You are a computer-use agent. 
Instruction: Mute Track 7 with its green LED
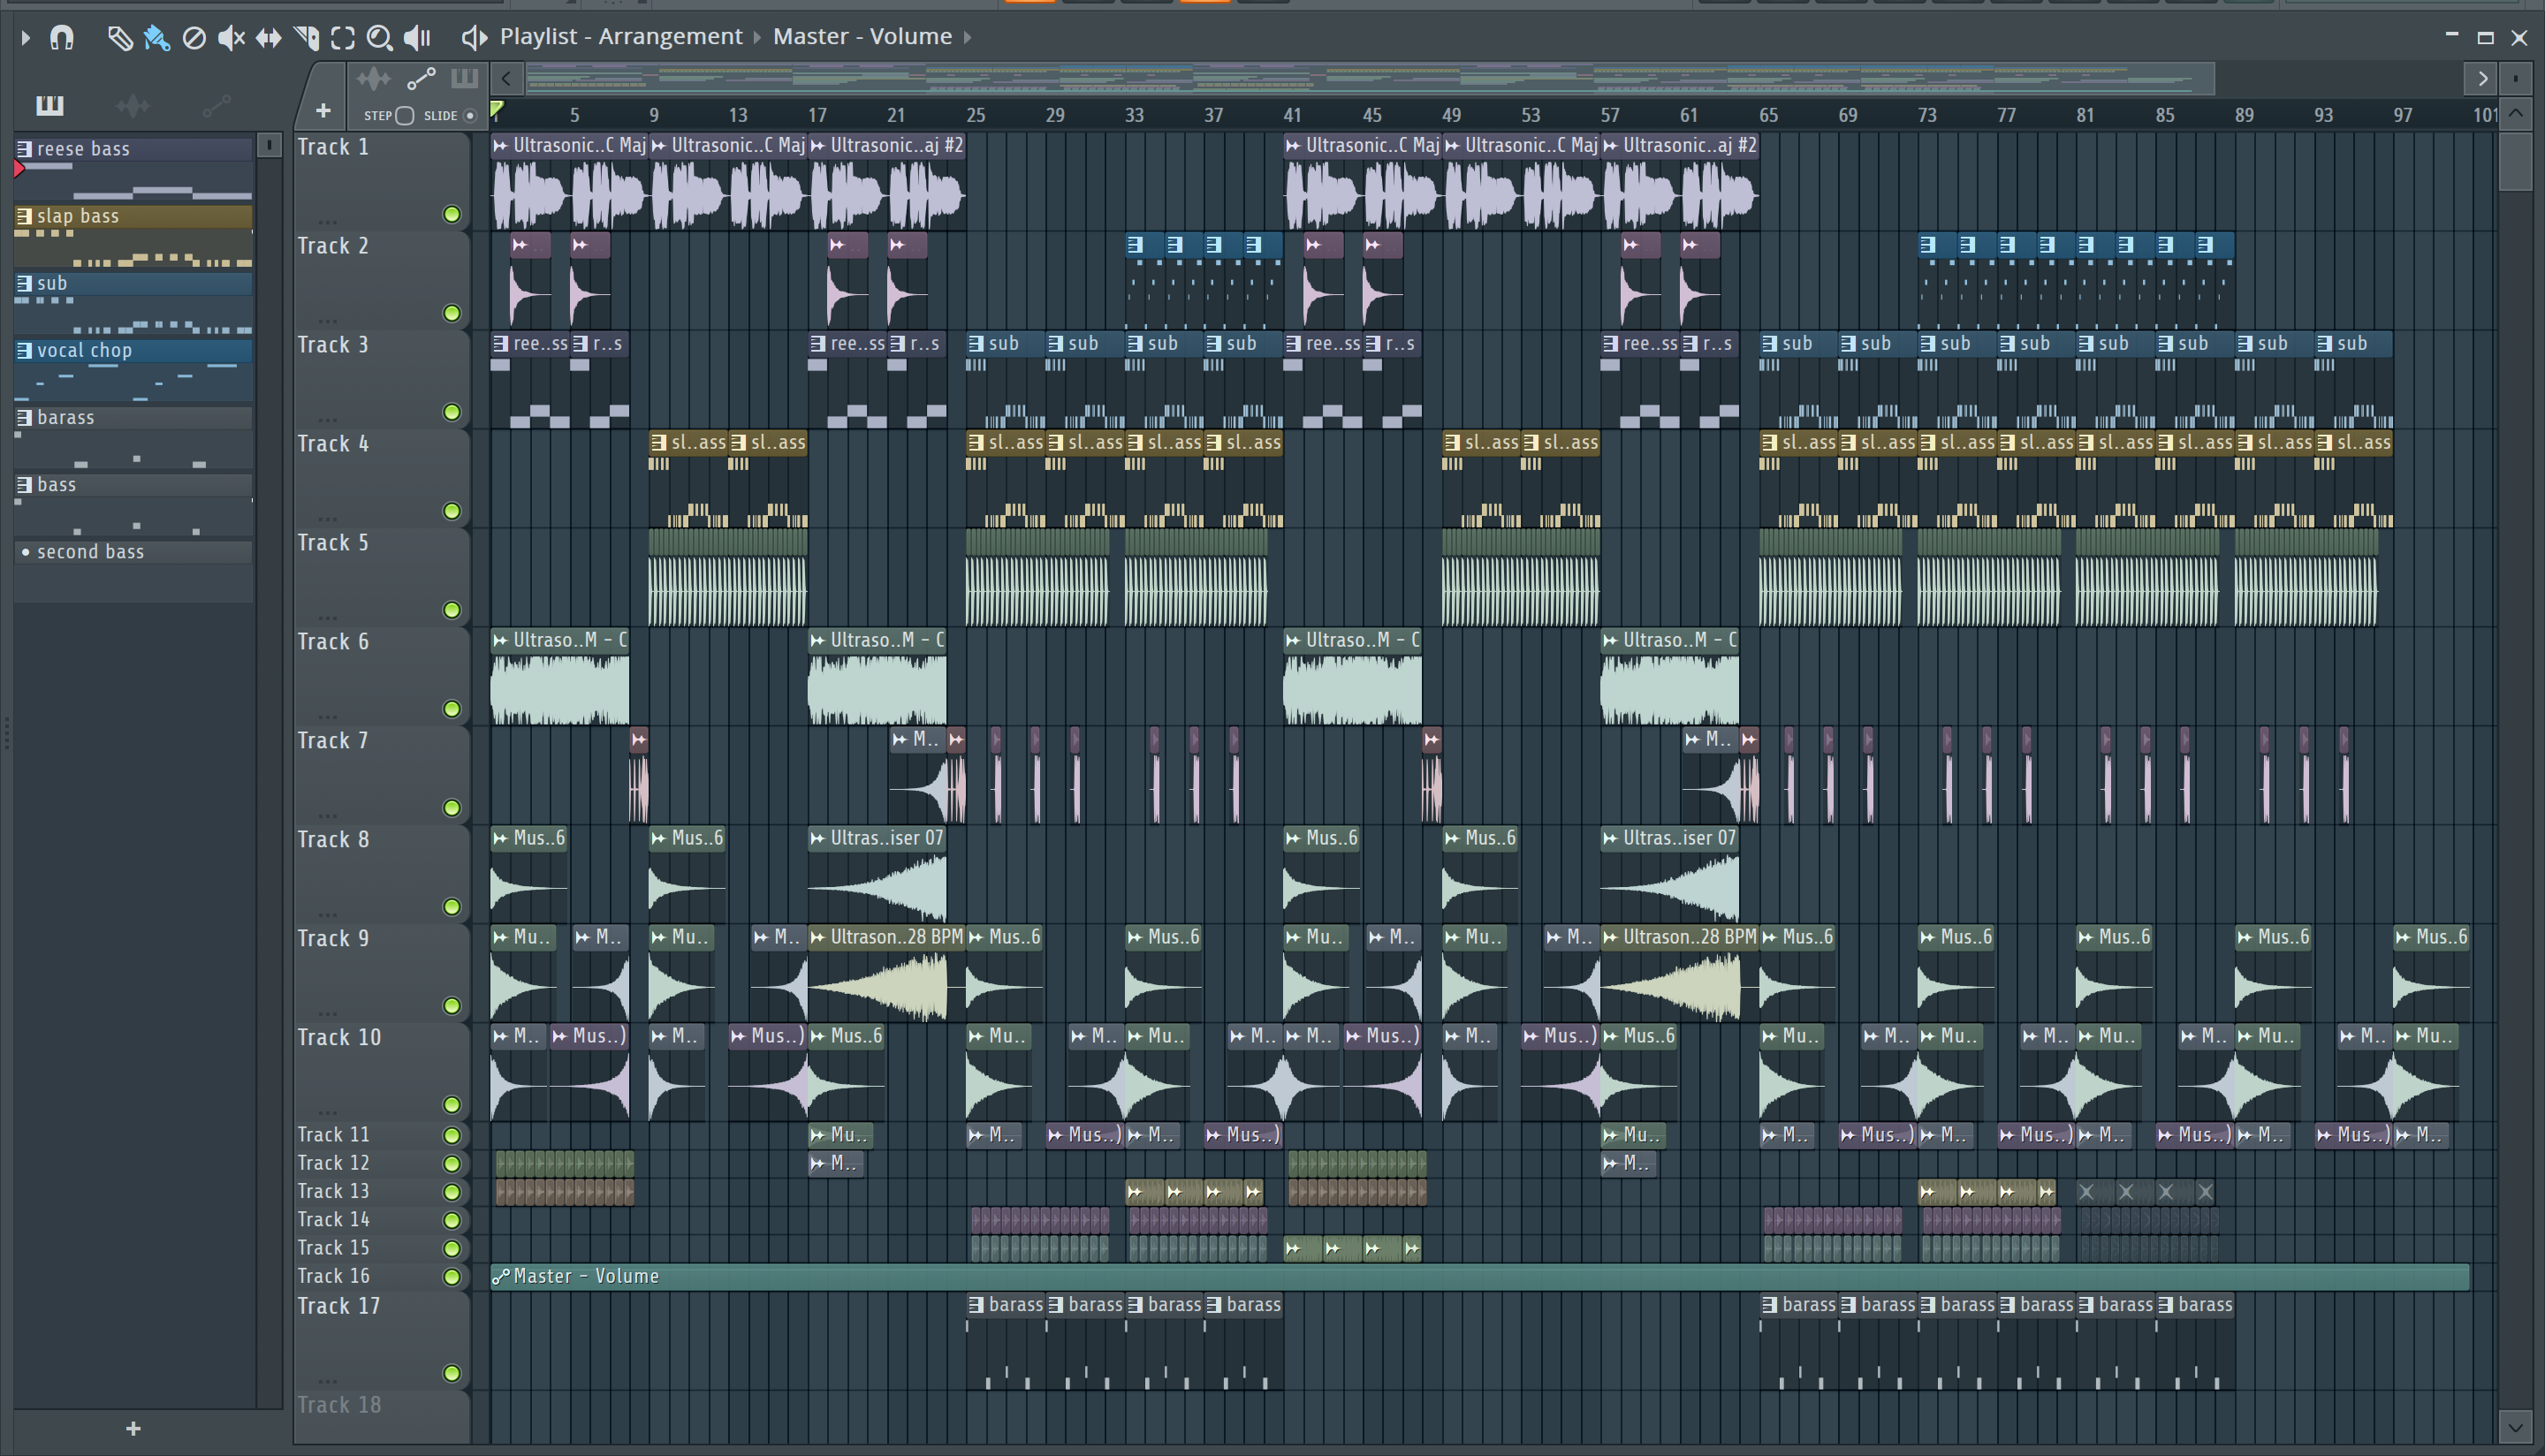pos(452,808)
